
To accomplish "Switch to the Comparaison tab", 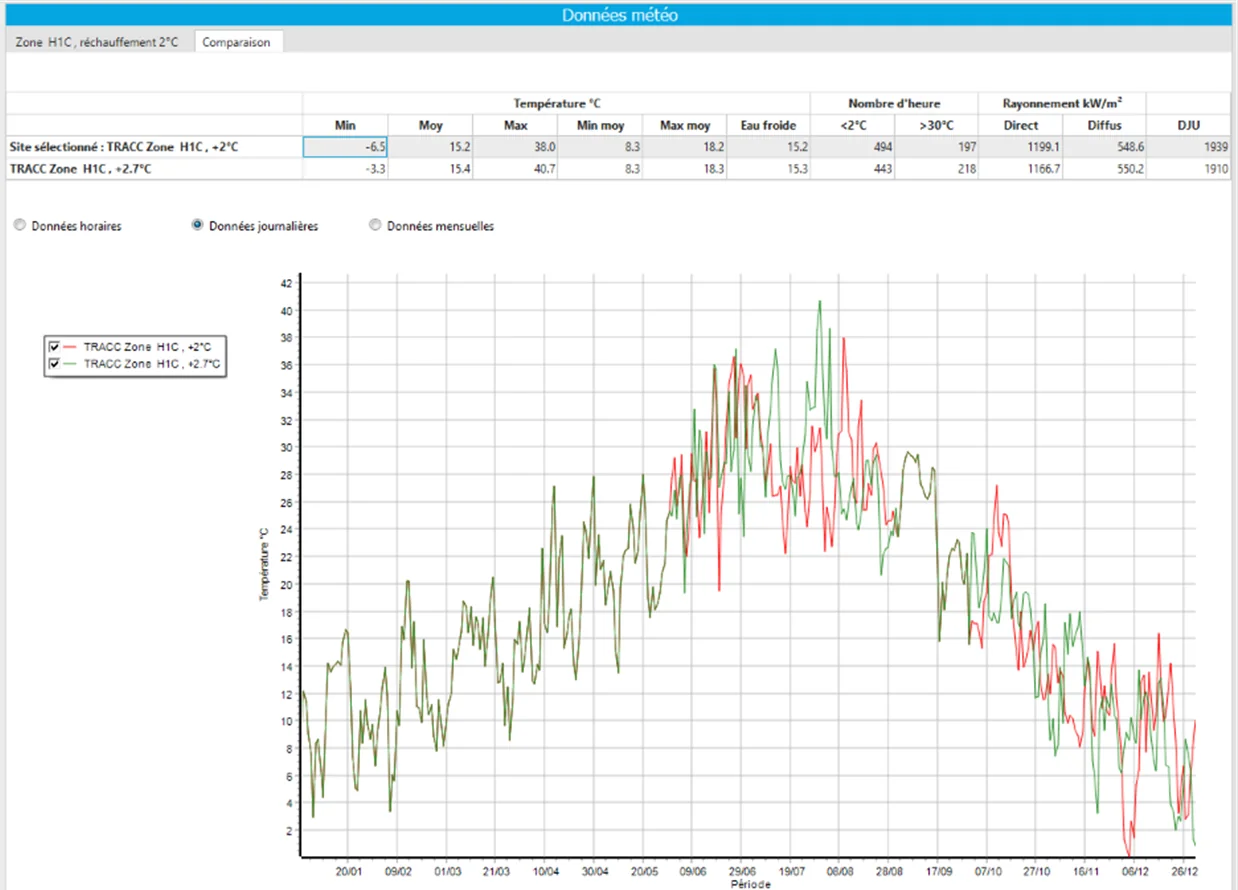I will point(236,42).
